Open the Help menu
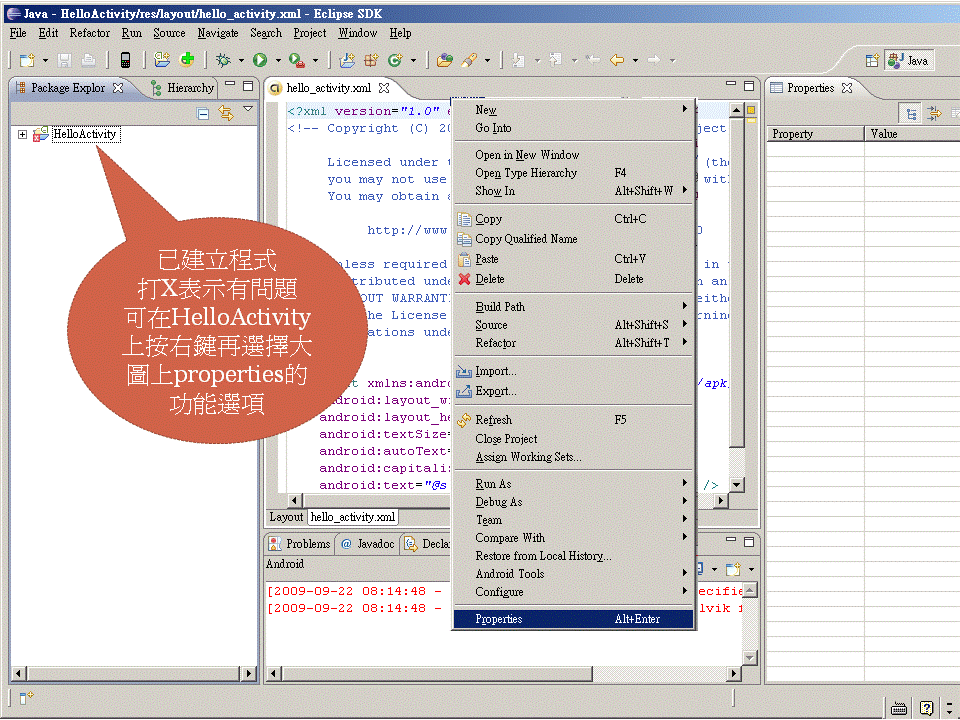Screen dimensions: 960x720 [x=400, y=33]
